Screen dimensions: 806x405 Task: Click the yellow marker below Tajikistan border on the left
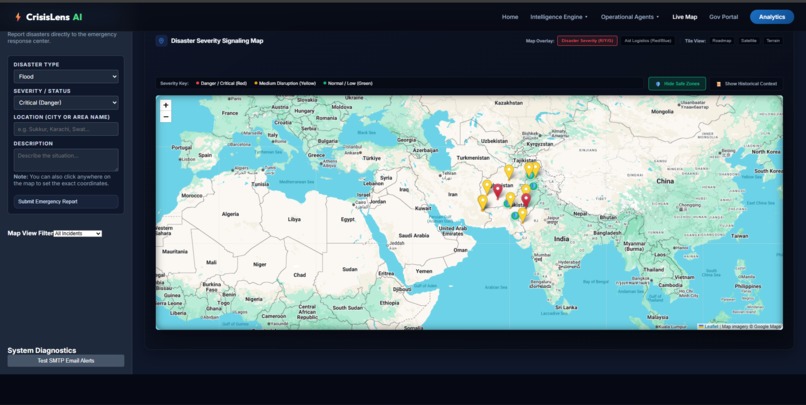click(509, 172)
